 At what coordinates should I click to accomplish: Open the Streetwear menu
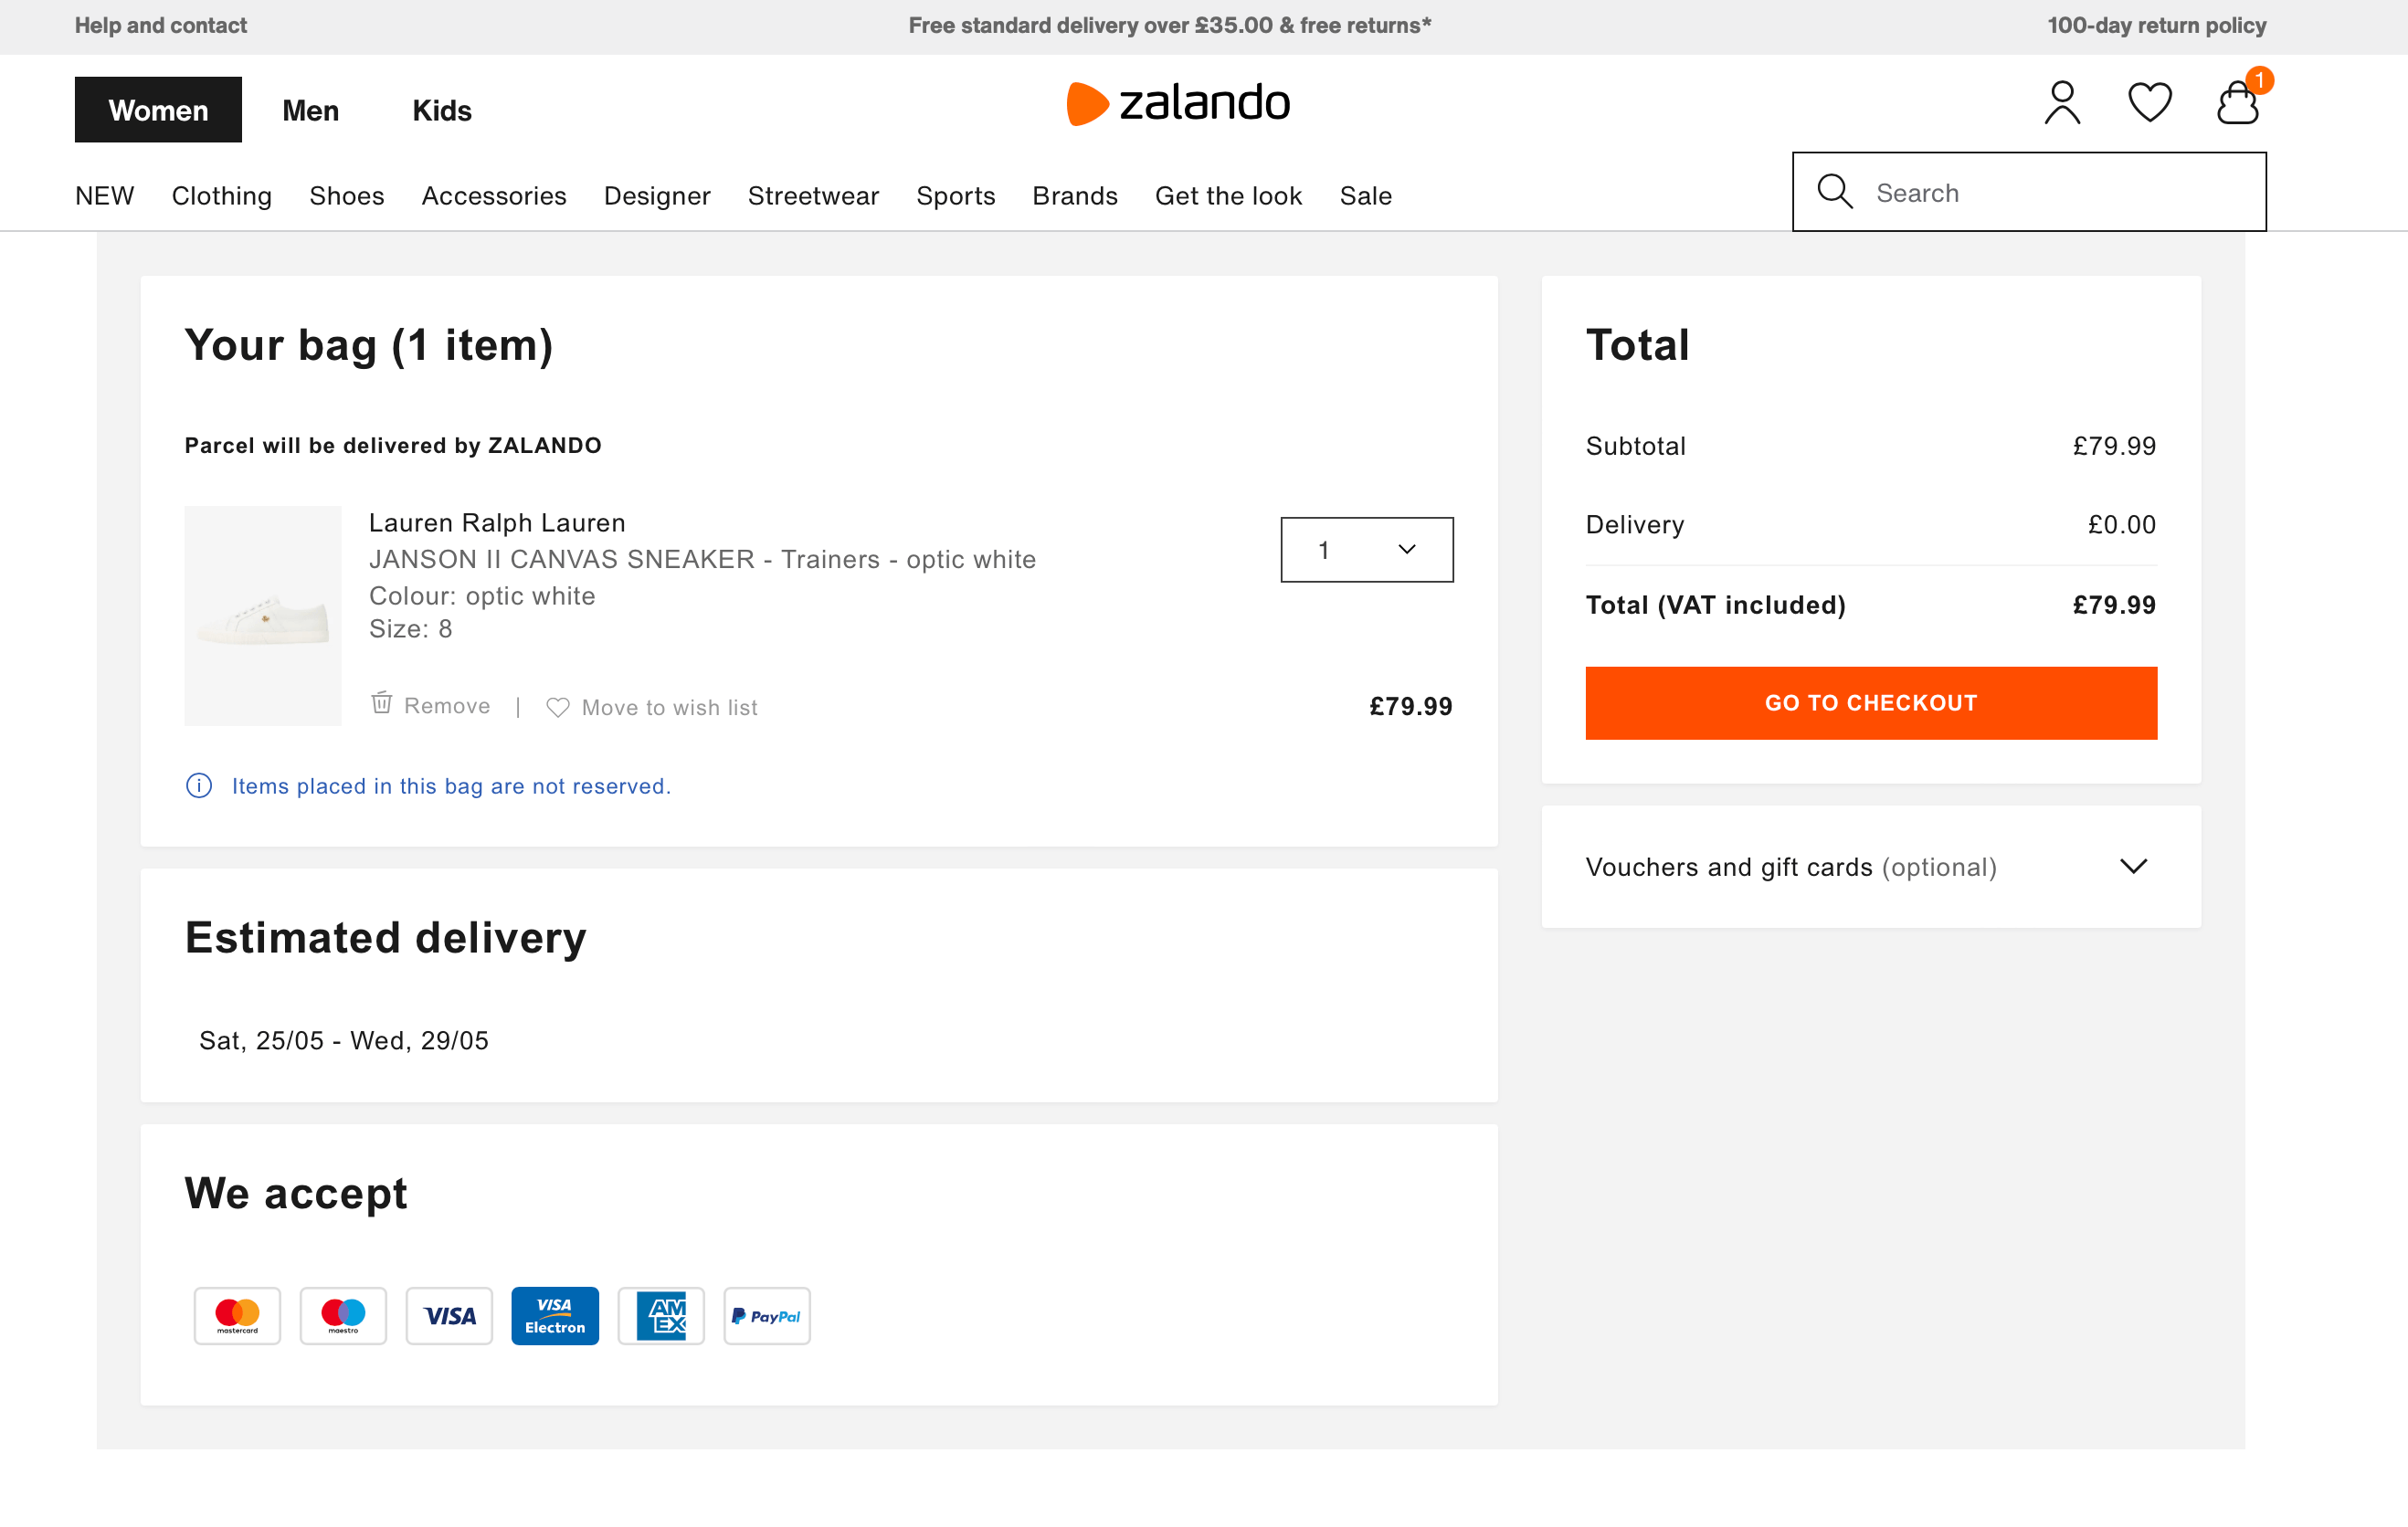tap(813, 196)
